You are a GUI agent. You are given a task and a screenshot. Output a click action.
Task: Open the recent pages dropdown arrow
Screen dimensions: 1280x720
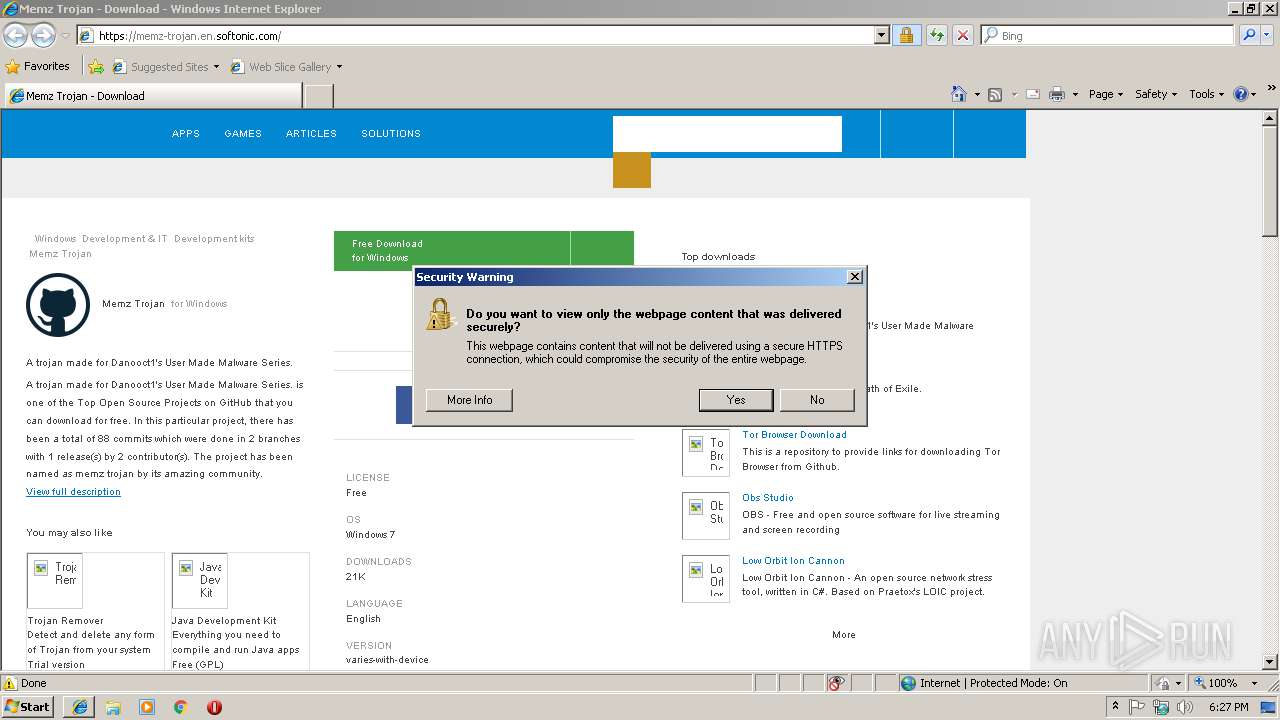coord(65,36)
